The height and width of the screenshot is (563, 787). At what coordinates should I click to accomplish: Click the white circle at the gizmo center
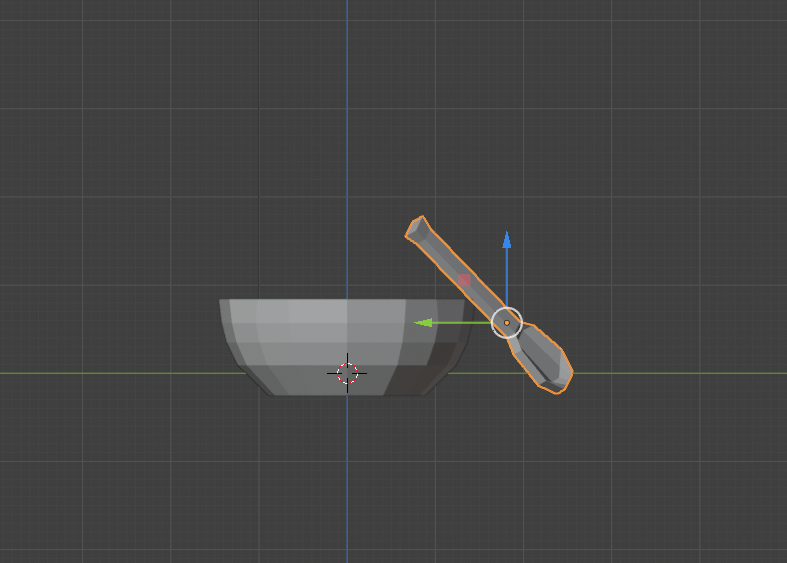[506, 323]
